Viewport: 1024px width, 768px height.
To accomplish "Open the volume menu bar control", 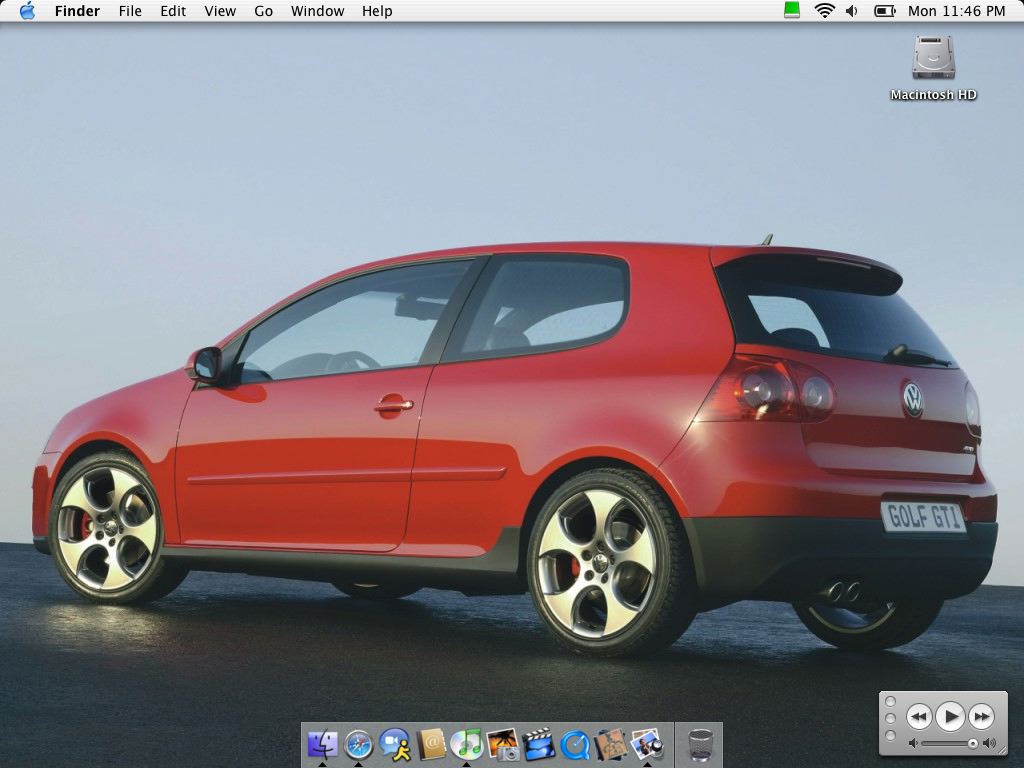I will pos(852,11).
